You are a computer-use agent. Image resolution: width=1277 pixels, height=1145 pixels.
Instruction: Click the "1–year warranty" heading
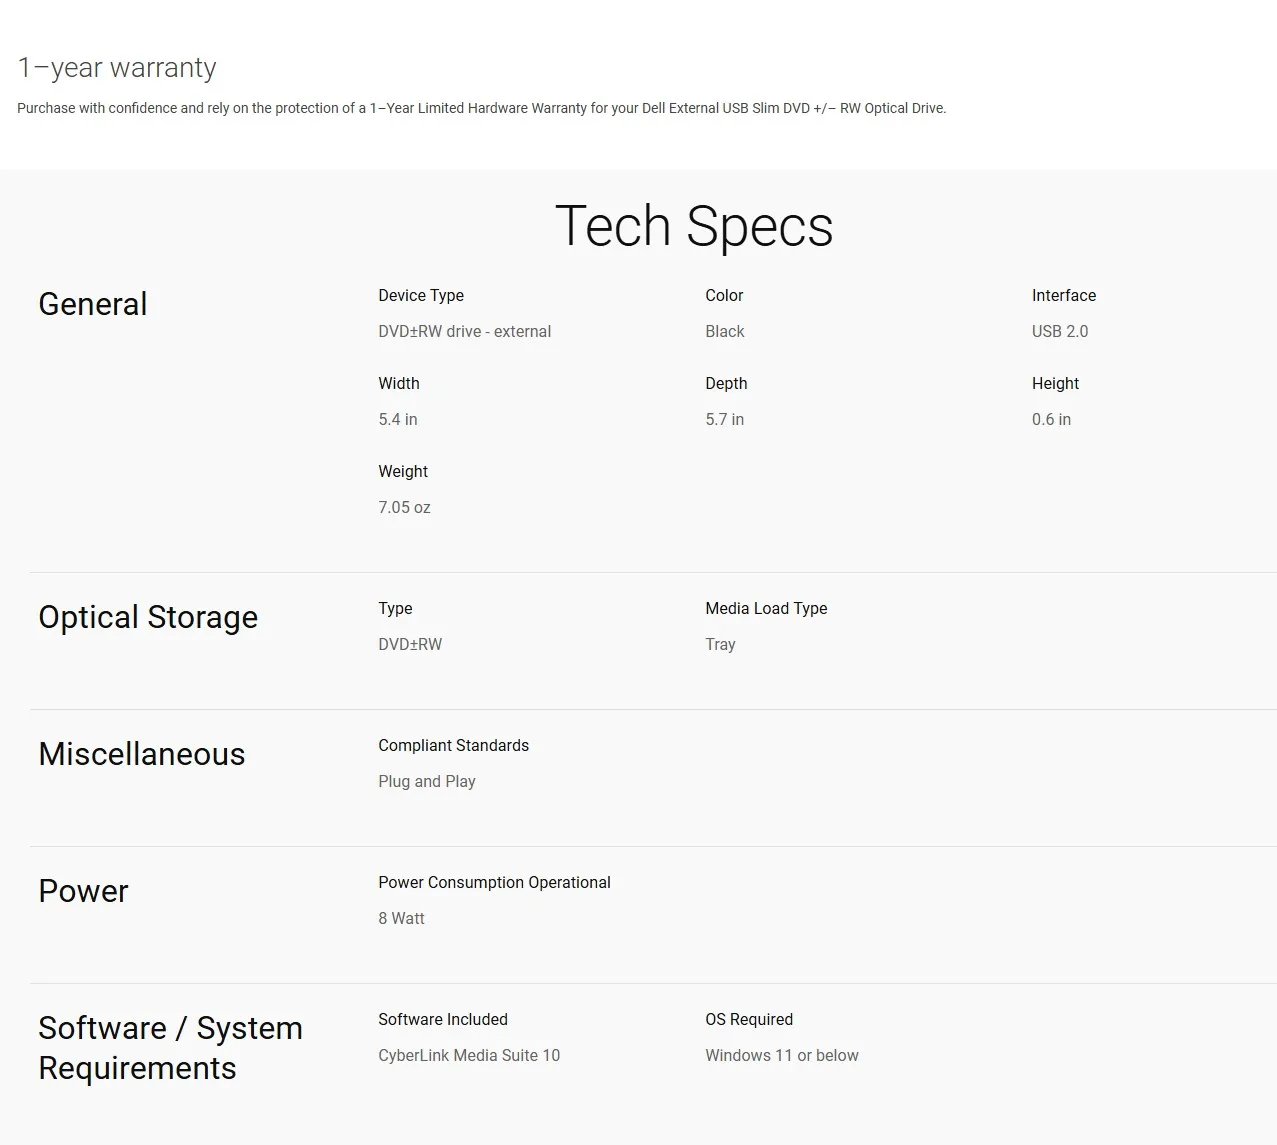tap(117, 68)
